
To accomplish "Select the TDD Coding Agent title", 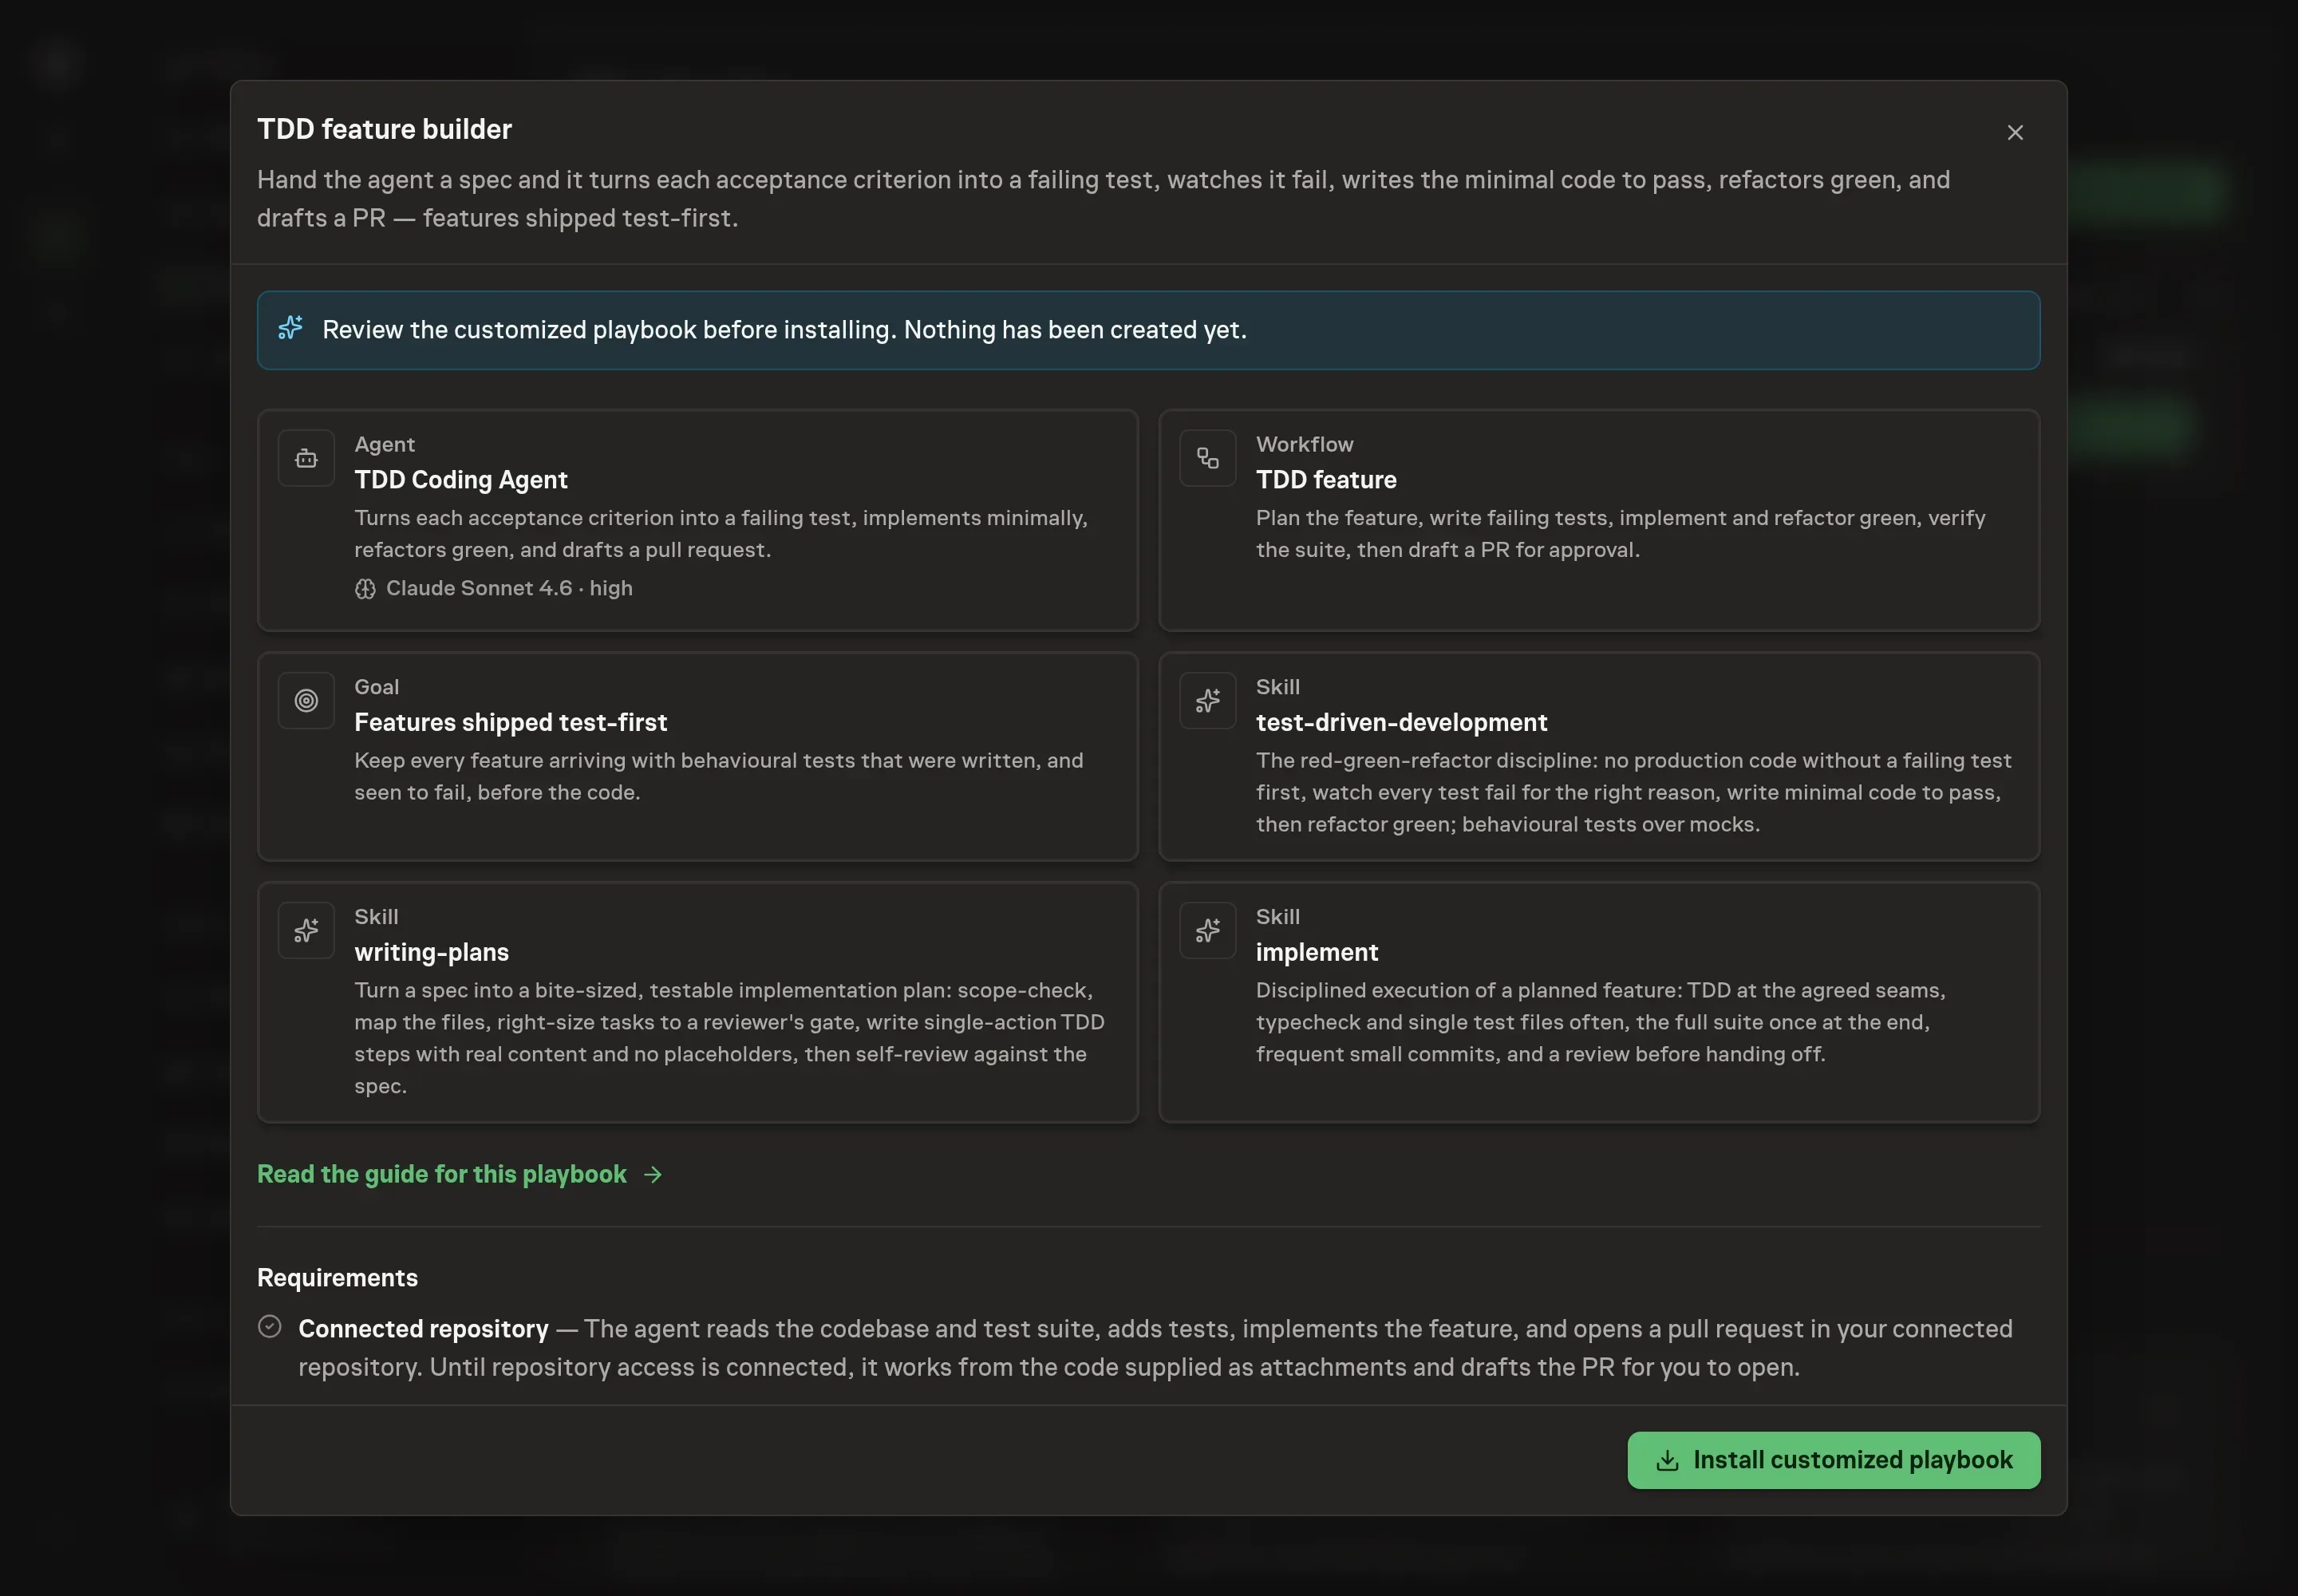I will click(460, 480).
